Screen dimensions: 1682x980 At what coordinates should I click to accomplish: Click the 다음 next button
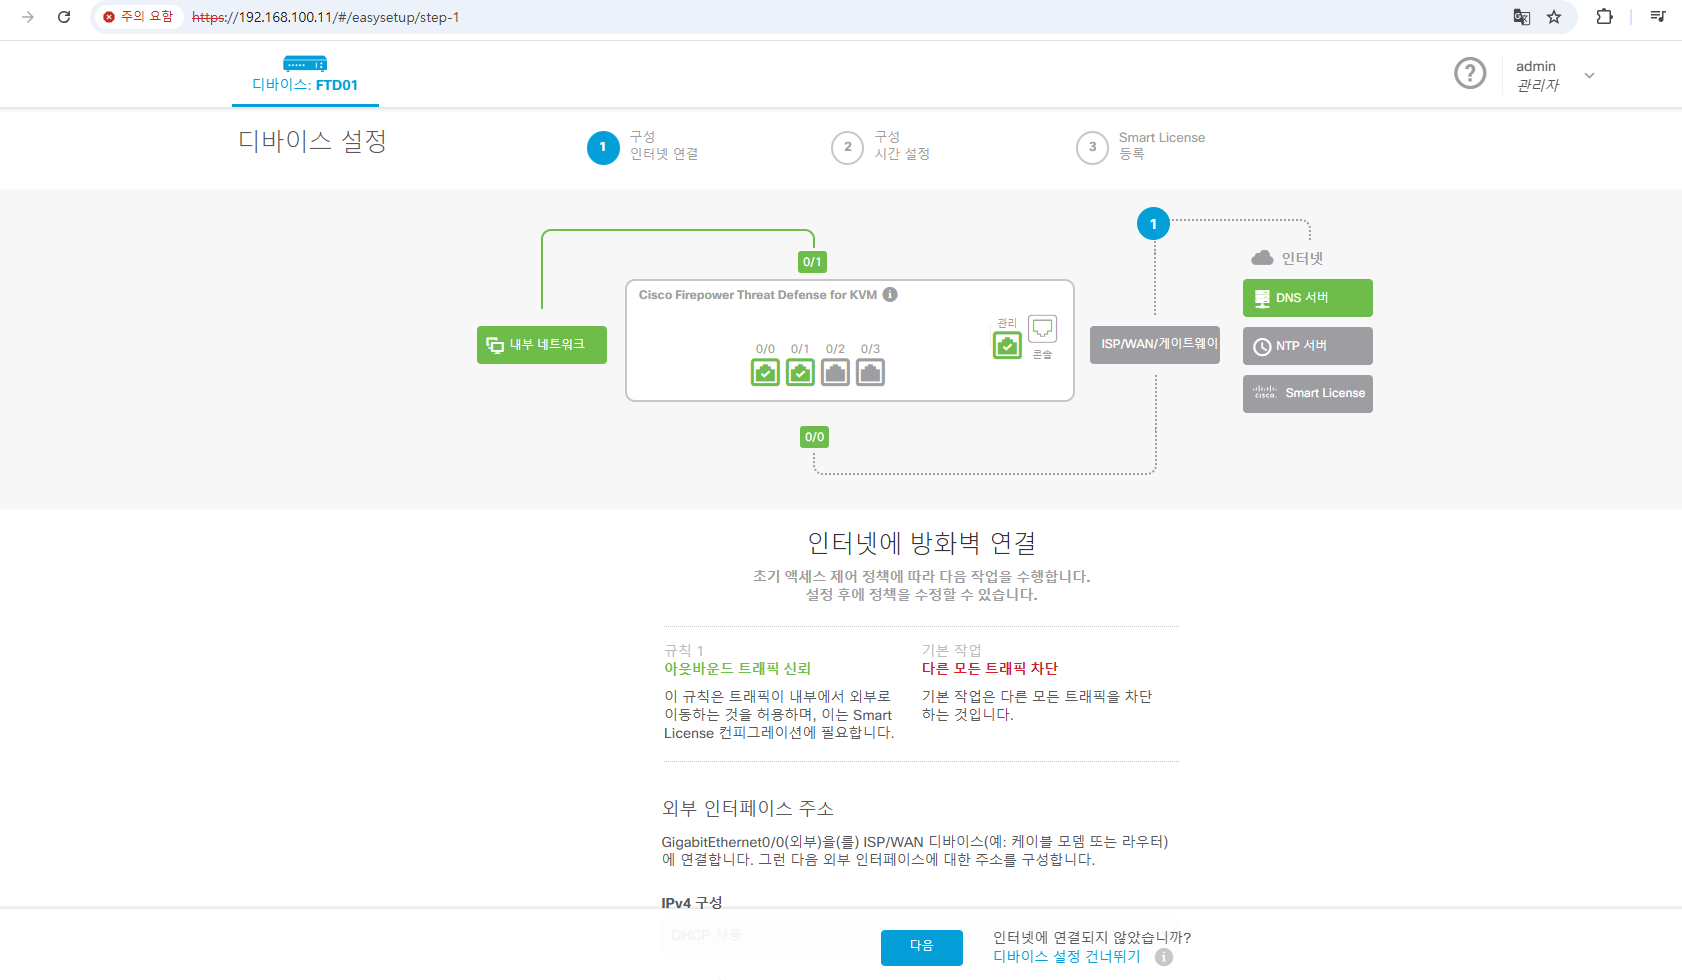click(922, 947)
